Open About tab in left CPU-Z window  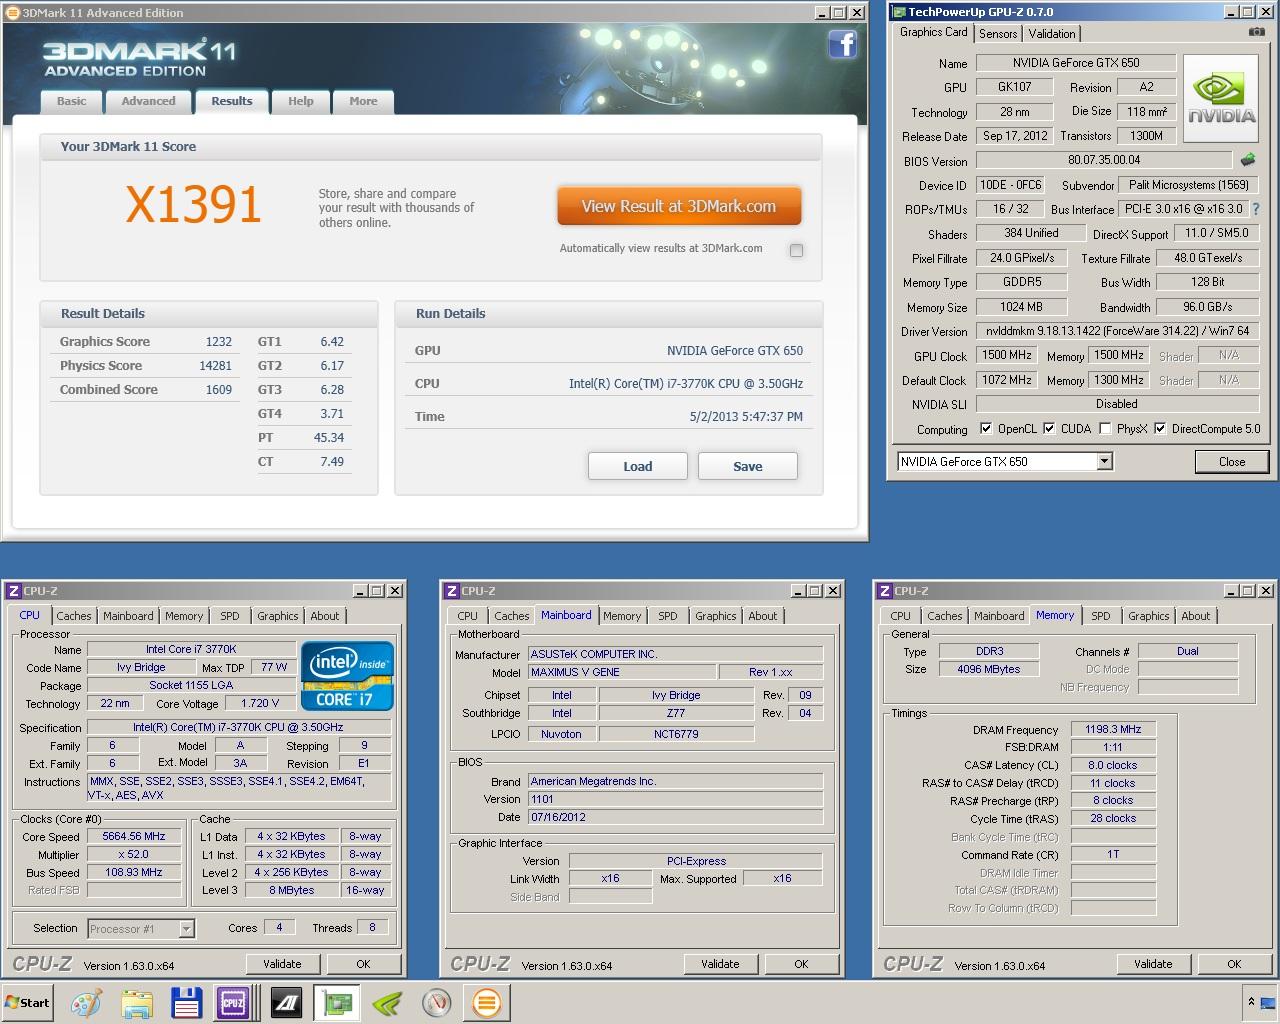tap(325, 616)
